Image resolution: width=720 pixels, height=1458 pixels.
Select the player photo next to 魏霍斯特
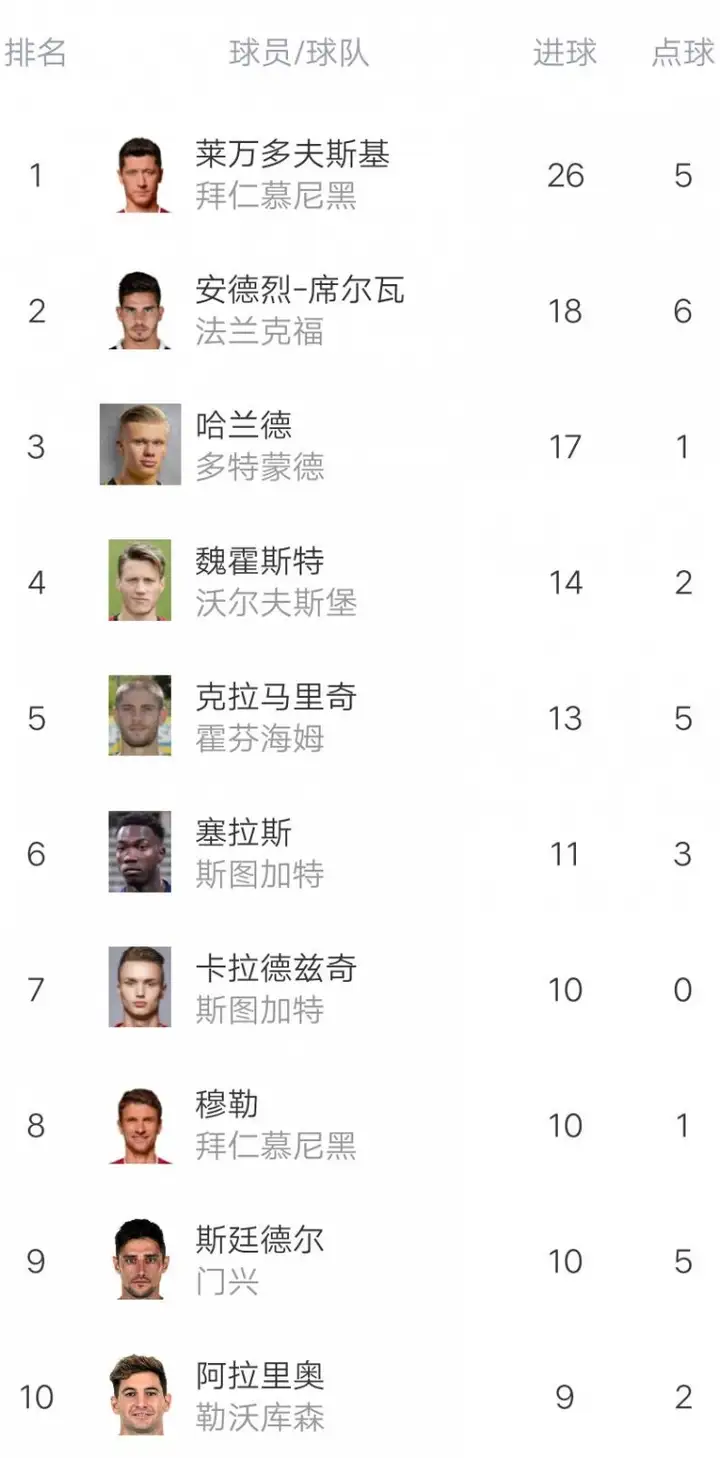point(140,581)
